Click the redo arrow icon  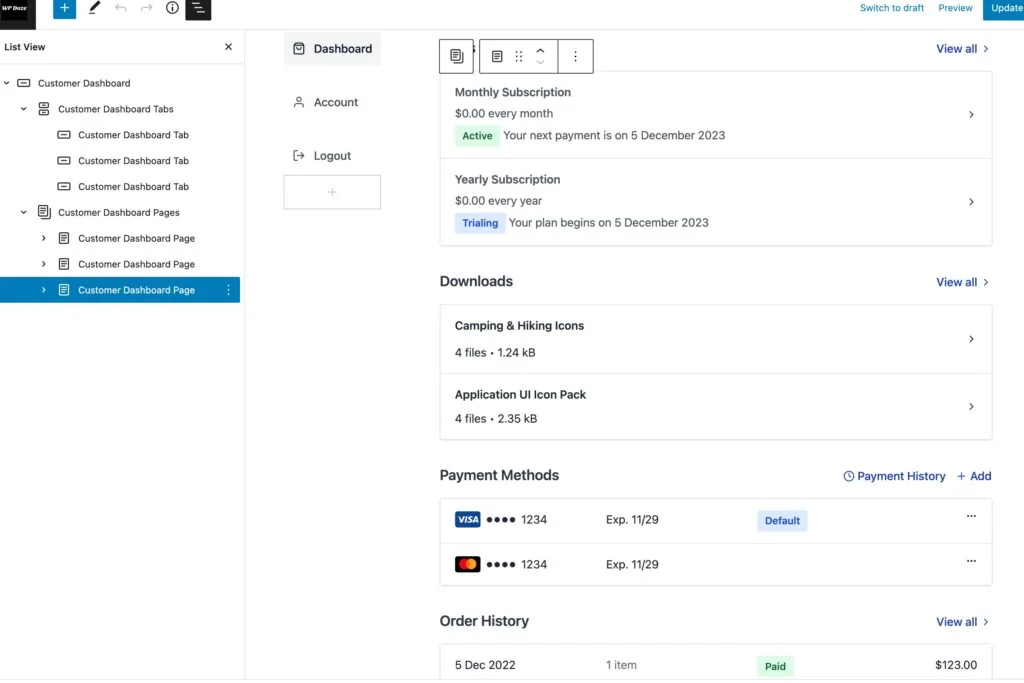[146, 9]
